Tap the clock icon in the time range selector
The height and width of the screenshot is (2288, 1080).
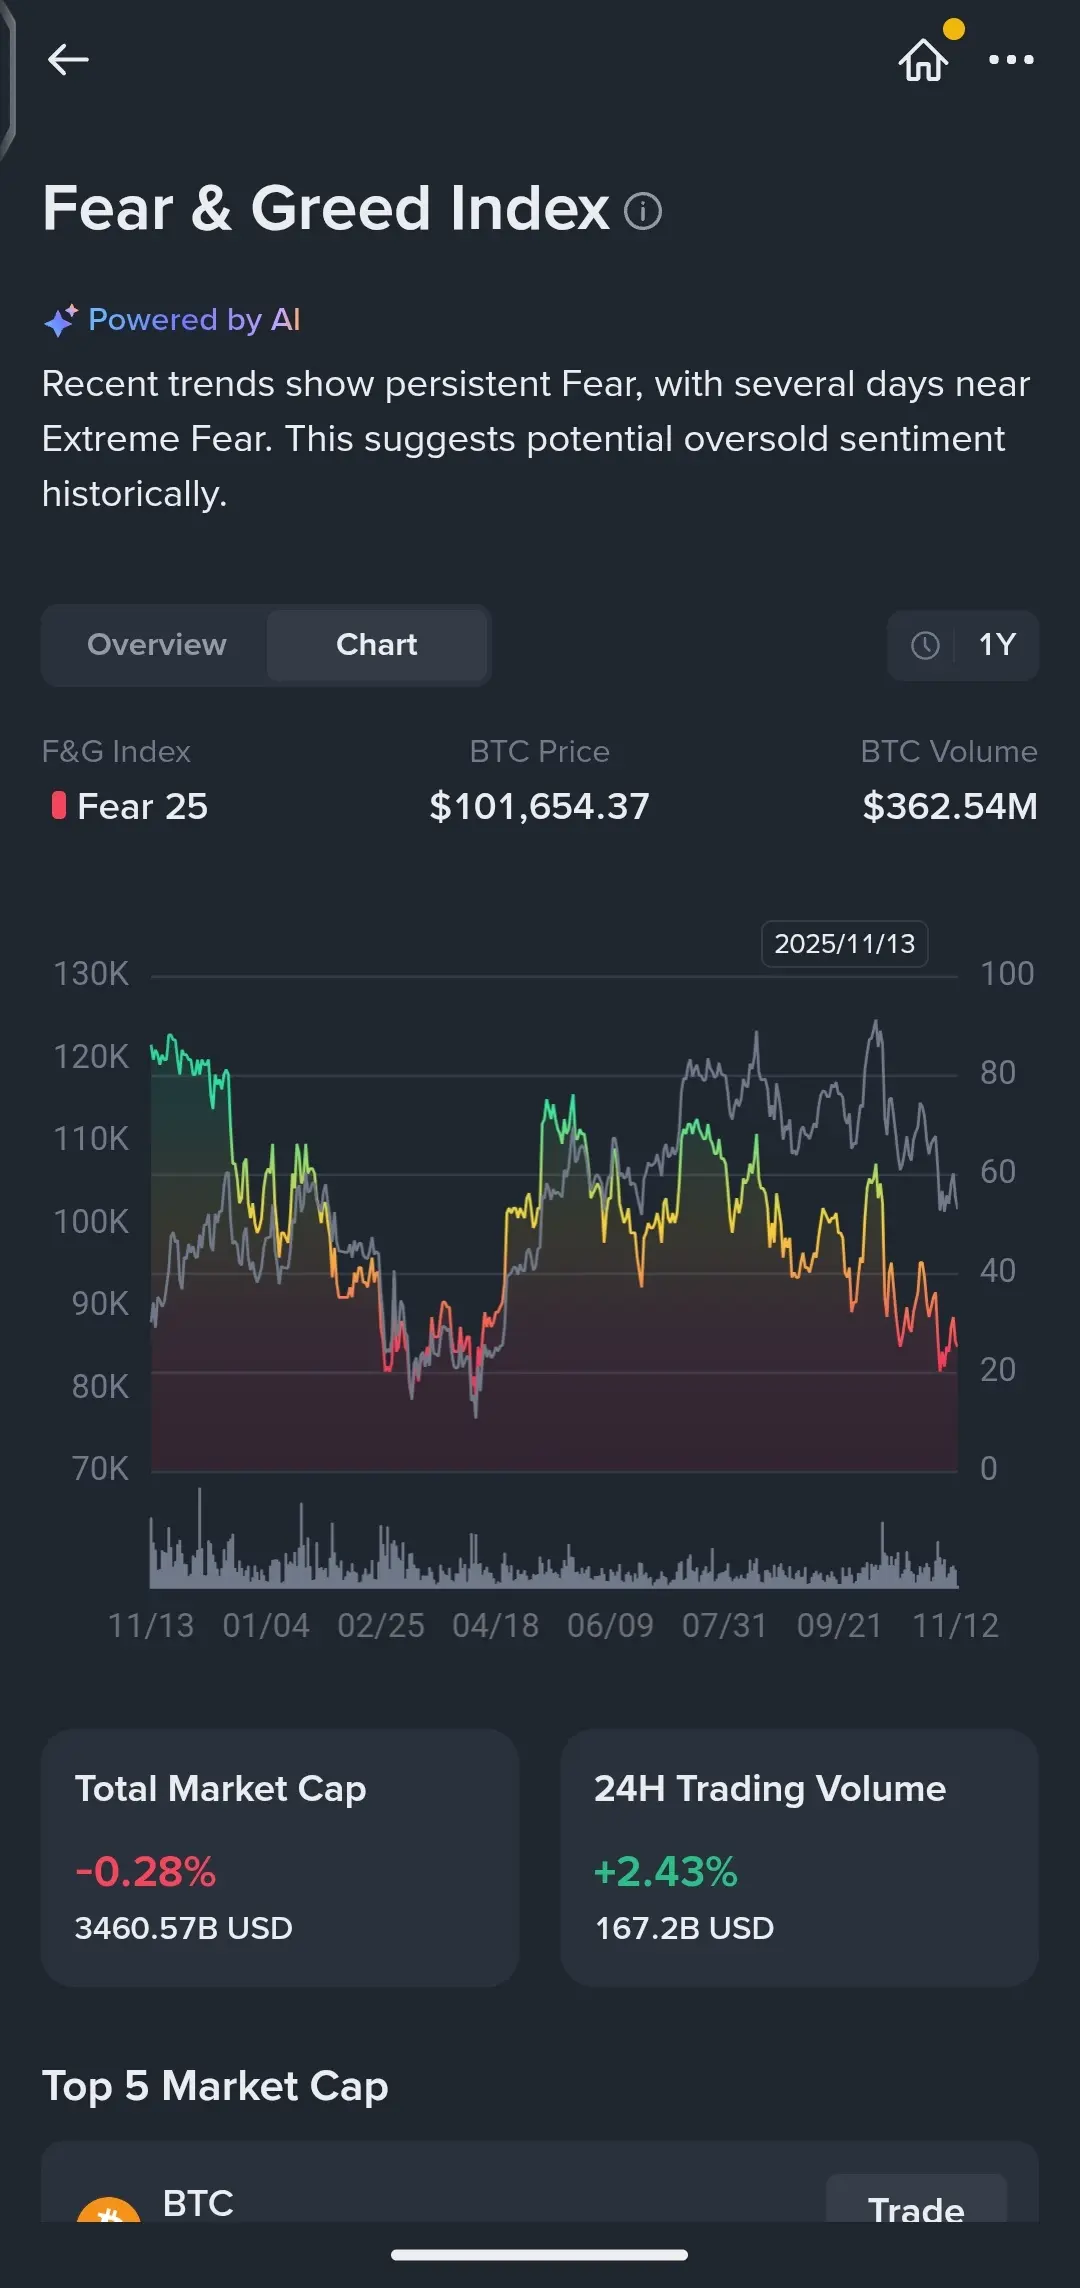[925, 645]
